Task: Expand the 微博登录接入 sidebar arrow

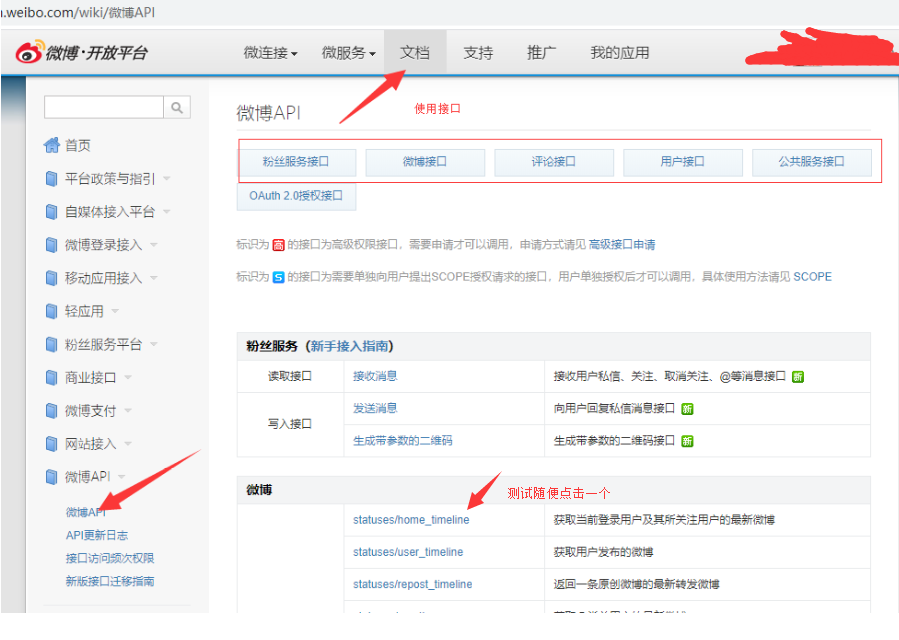Action: pyautogui.click(x=154, y=245)
